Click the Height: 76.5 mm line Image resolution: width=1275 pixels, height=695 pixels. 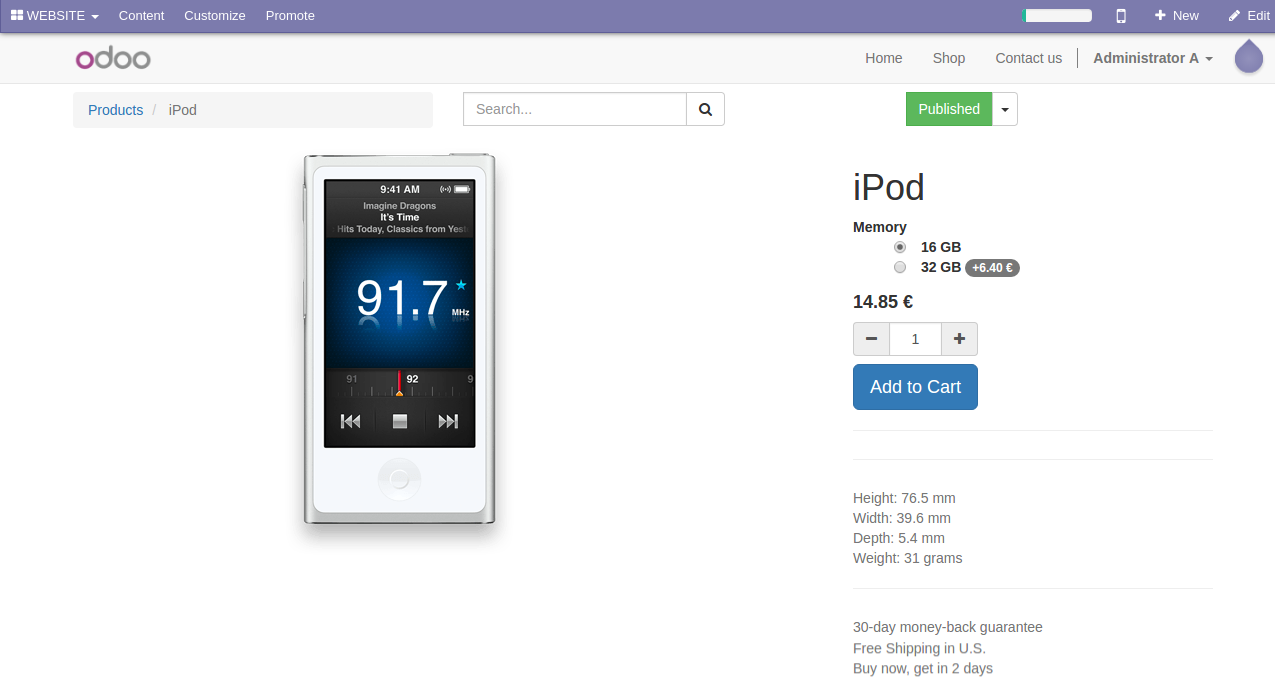coord(904,498)
